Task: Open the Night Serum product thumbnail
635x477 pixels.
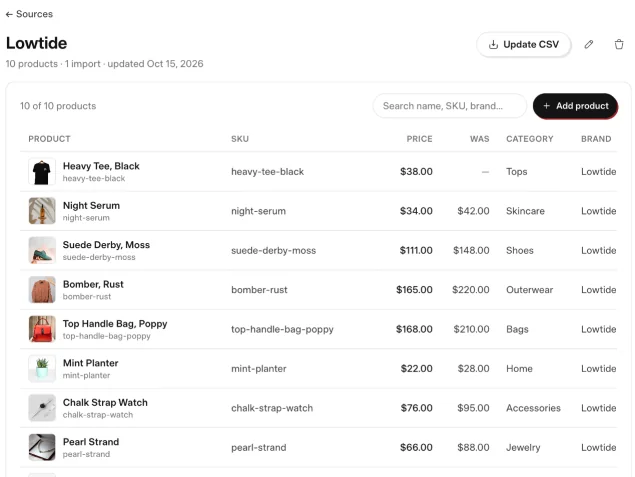Action: [42, 211]
